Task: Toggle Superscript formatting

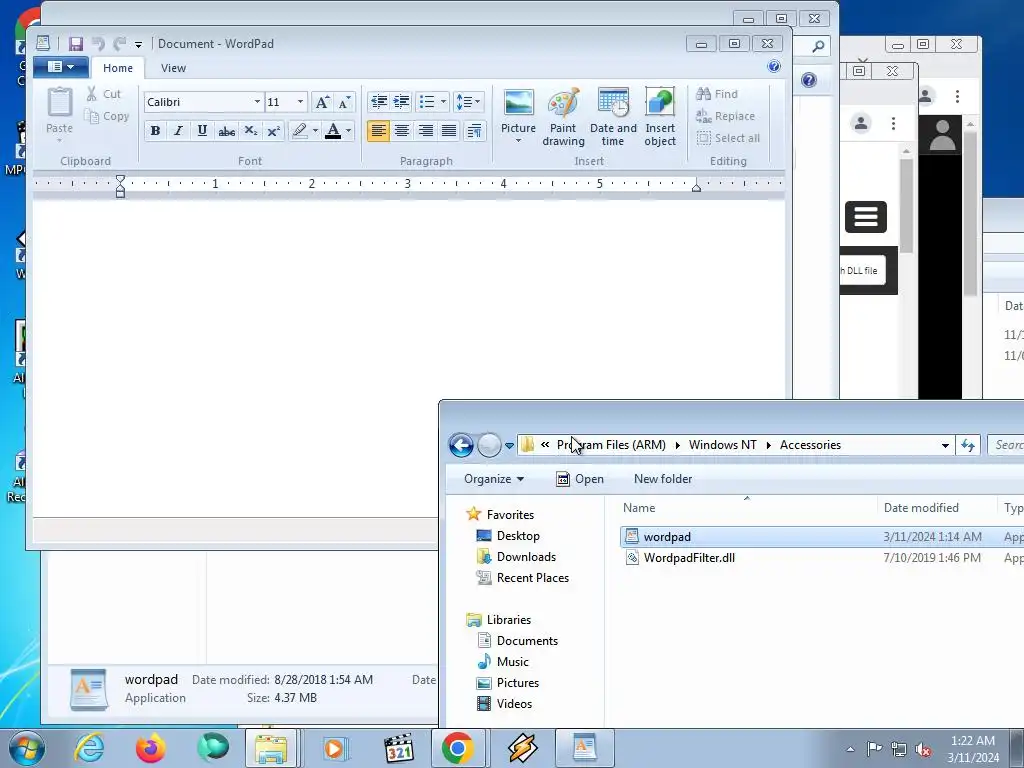Action: [x=274, y=131]
